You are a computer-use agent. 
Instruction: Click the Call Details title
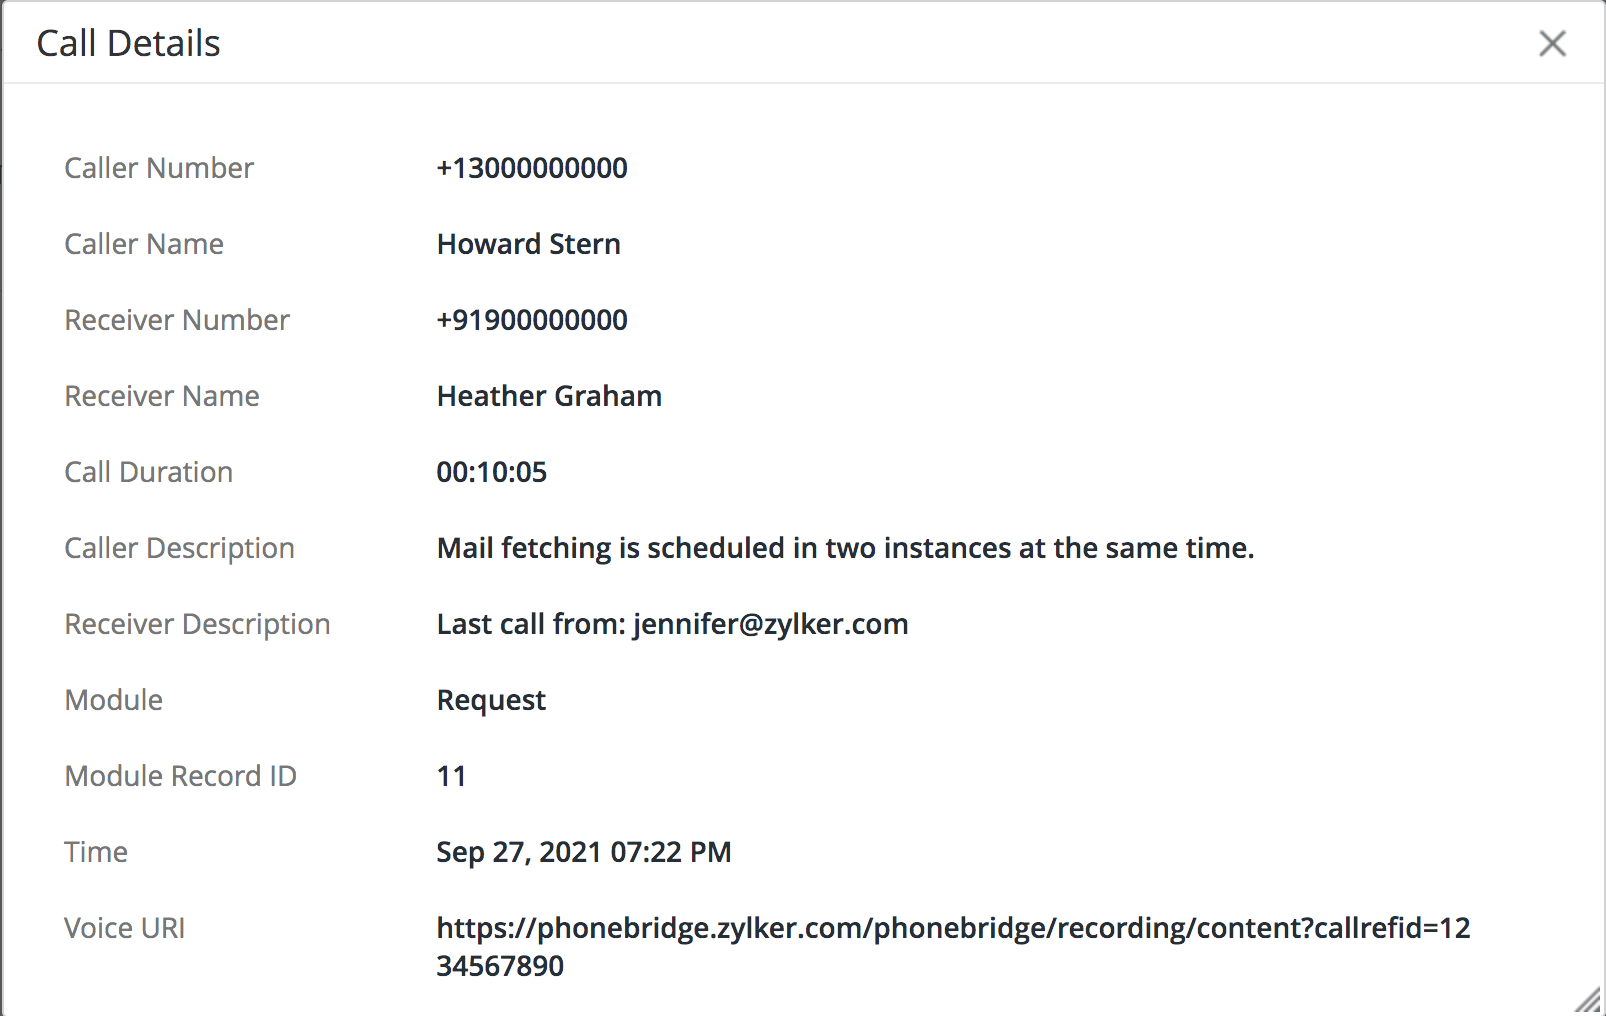pos(128,44)
